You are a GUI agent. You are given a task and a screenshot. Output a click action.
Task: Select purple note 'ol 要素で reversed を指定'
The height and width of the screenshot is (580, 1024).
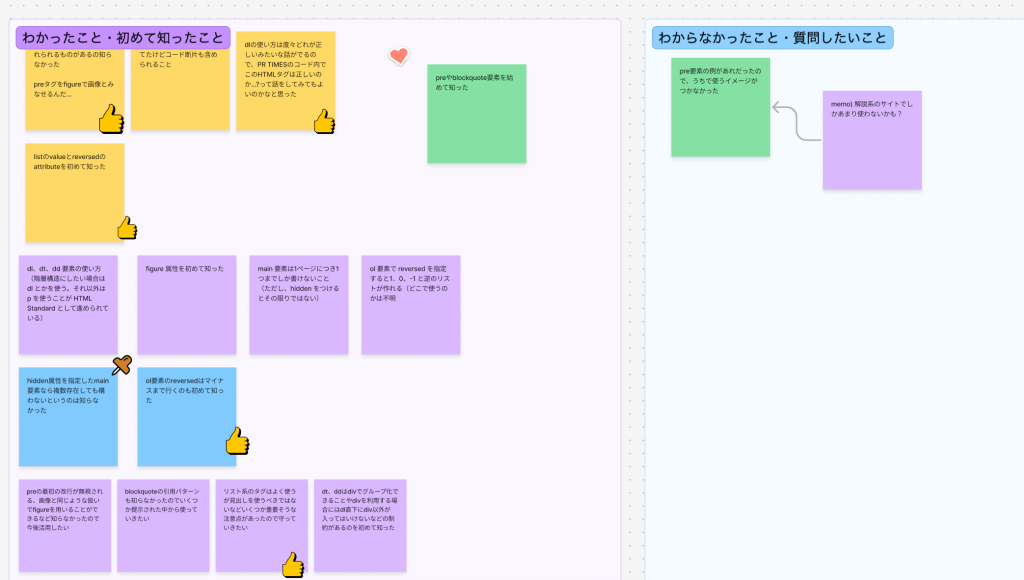410,305
